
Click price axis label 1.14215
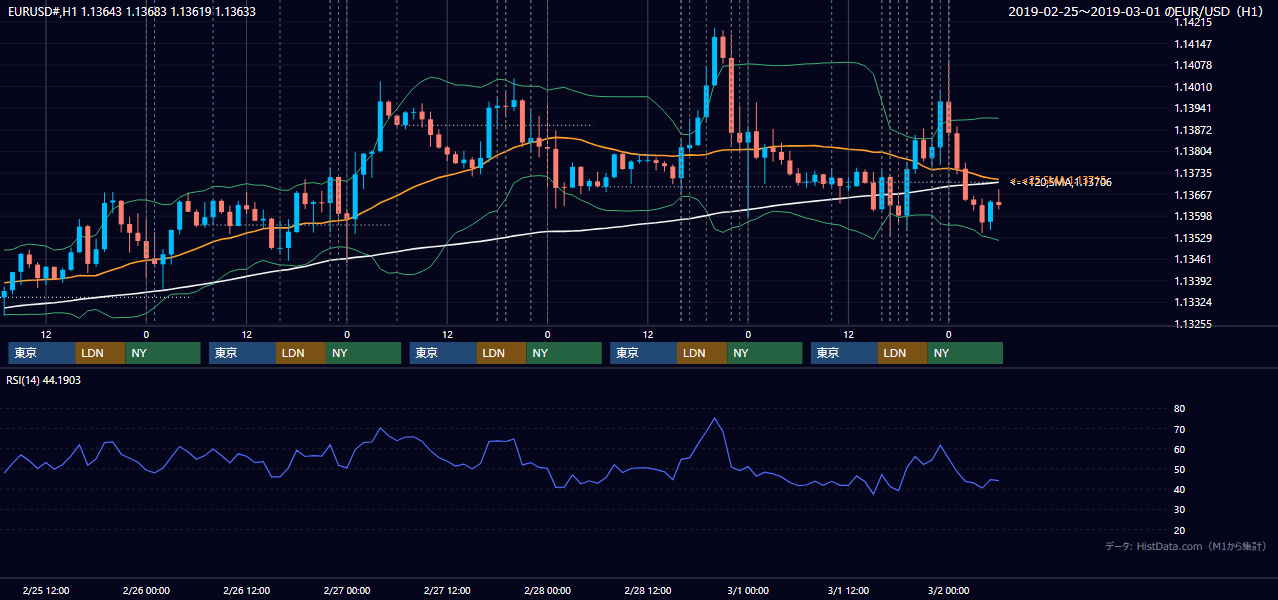1193,22
